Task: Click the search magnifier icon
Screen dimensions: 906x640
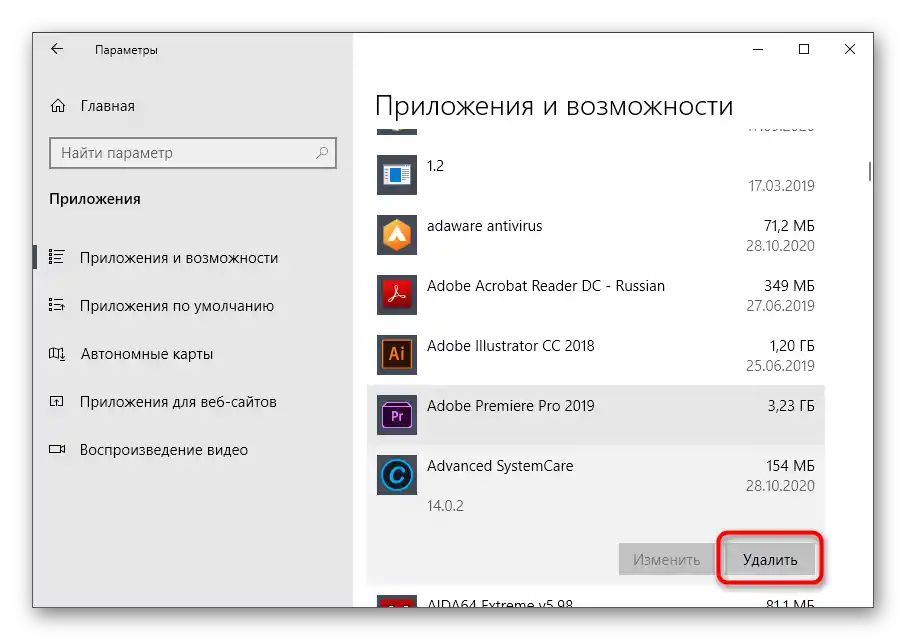Action: 322,152
